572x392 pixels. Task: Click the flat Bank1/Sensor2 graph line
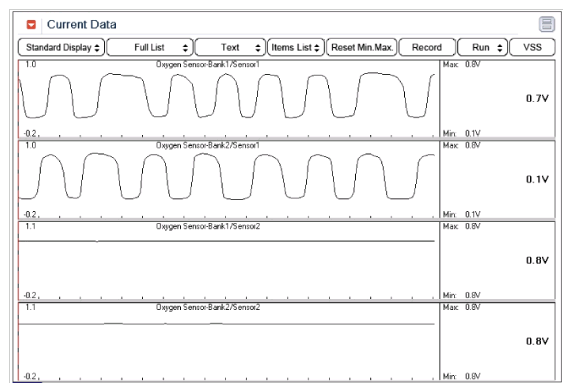point(226,241)
